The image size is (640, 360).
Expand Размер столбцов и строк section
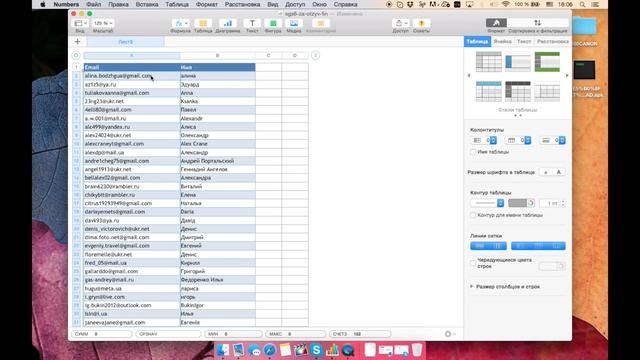tap(472, 287)
